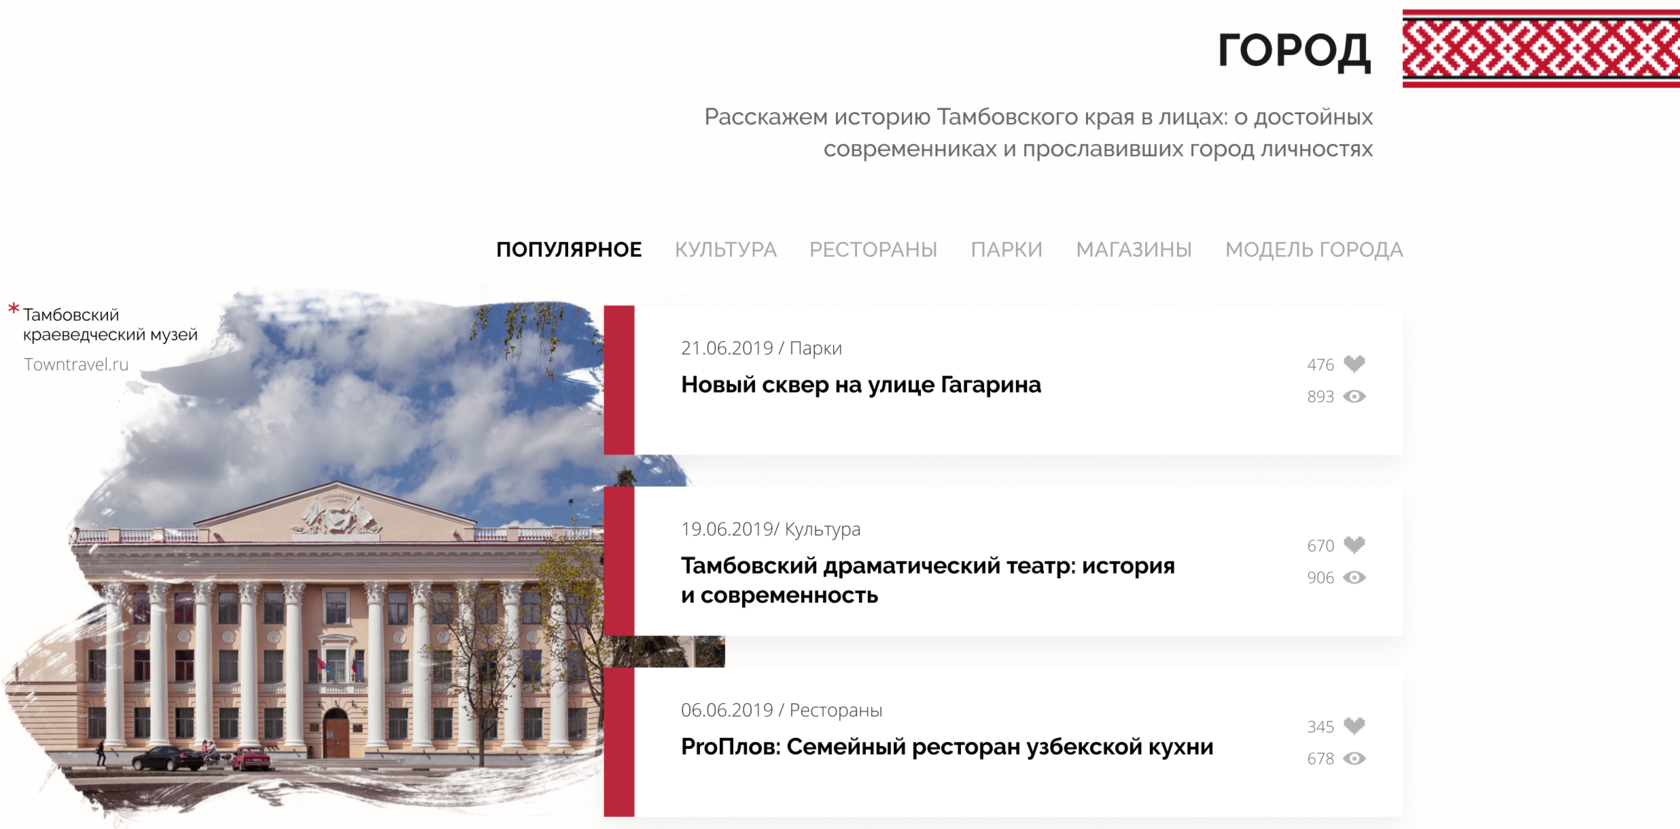Click the red asterisk near museum caption
1680x829 pixels.
coord(13,309)
